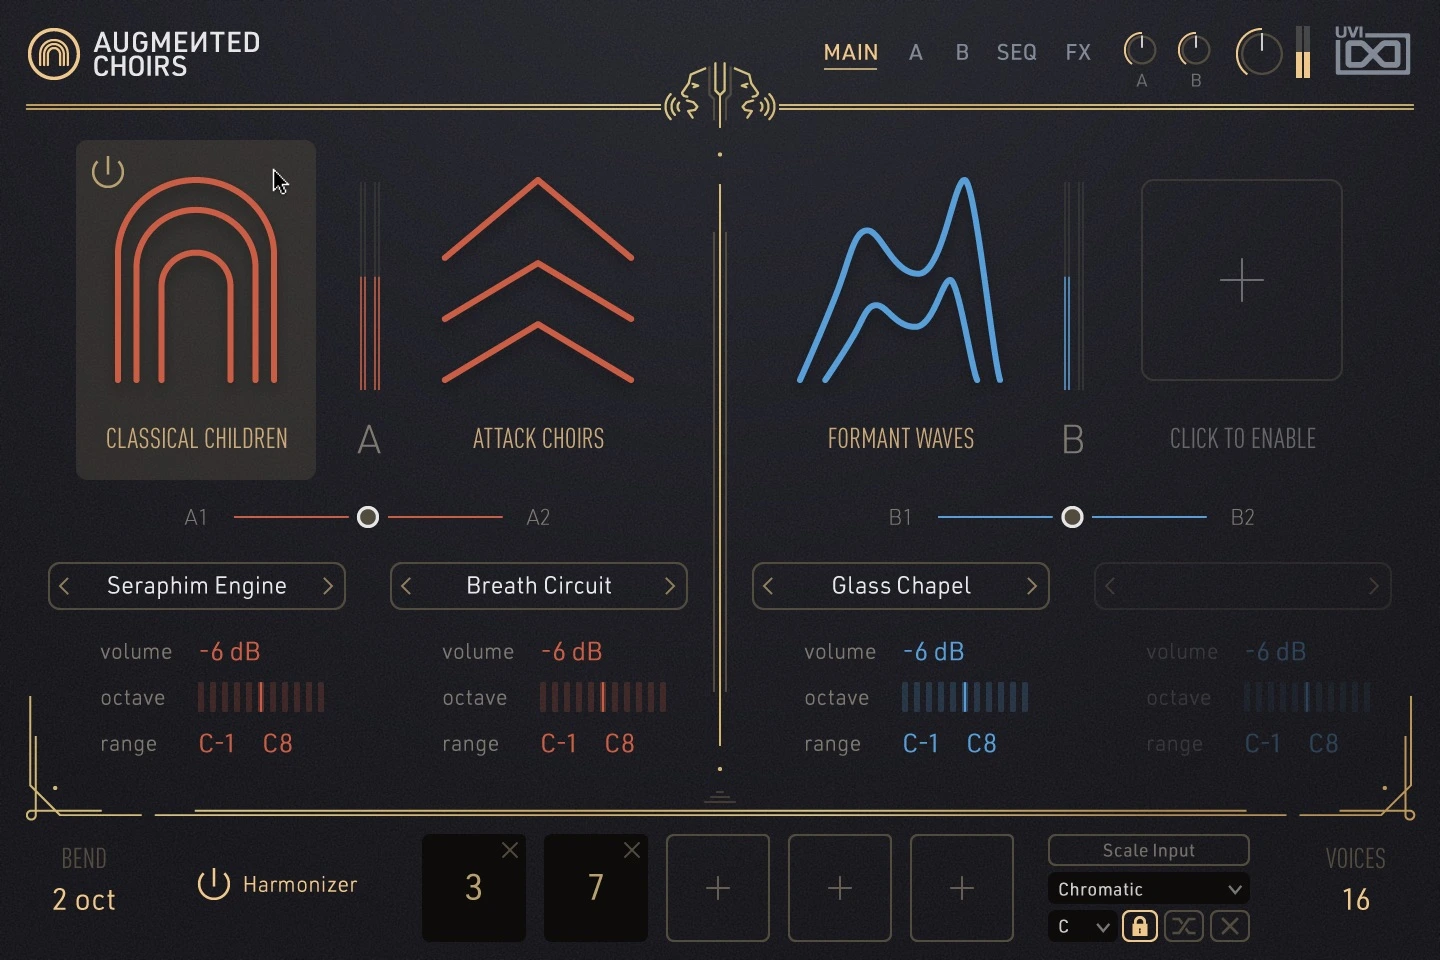Click the Formant Waves layer icon
Viewport: 1440px width, 960px height.
coord(900,281)
